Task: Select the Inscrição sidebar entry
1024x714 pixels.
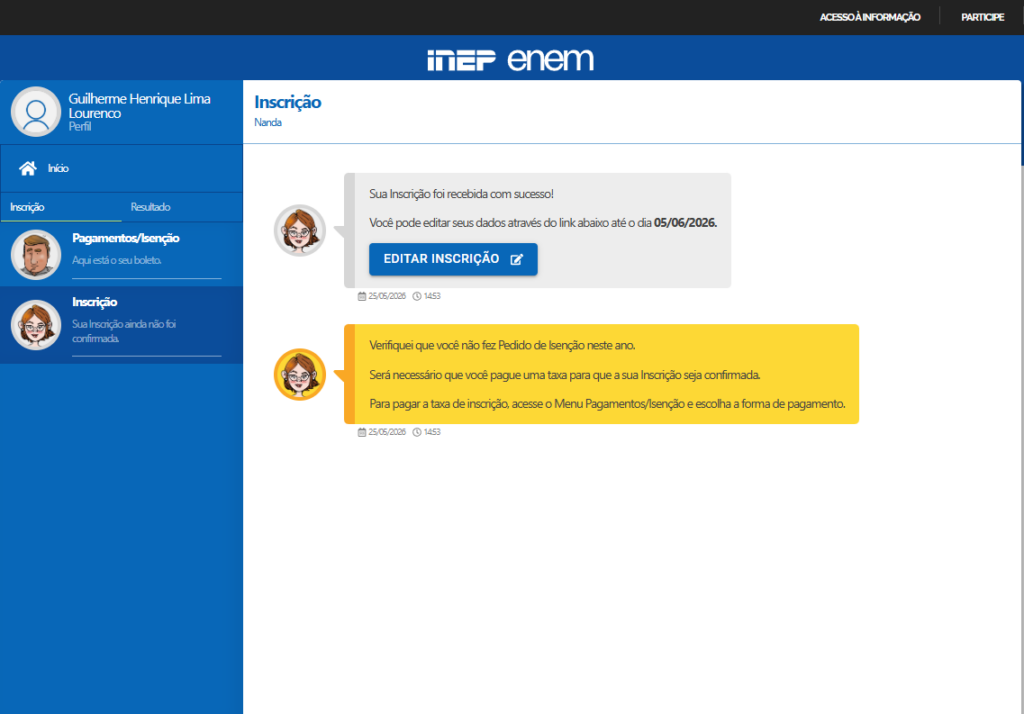Action: tap(121, 325)
